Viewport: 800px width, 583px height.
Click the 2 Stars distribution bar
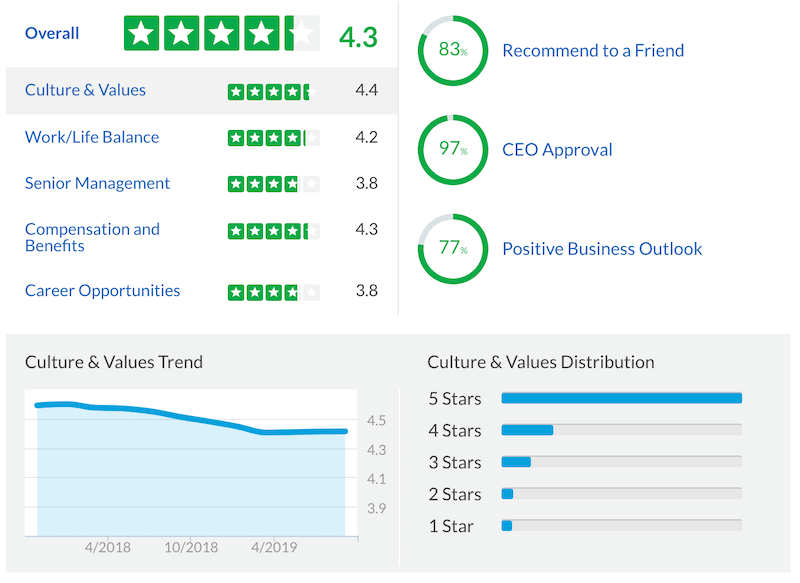pos(507,493)
